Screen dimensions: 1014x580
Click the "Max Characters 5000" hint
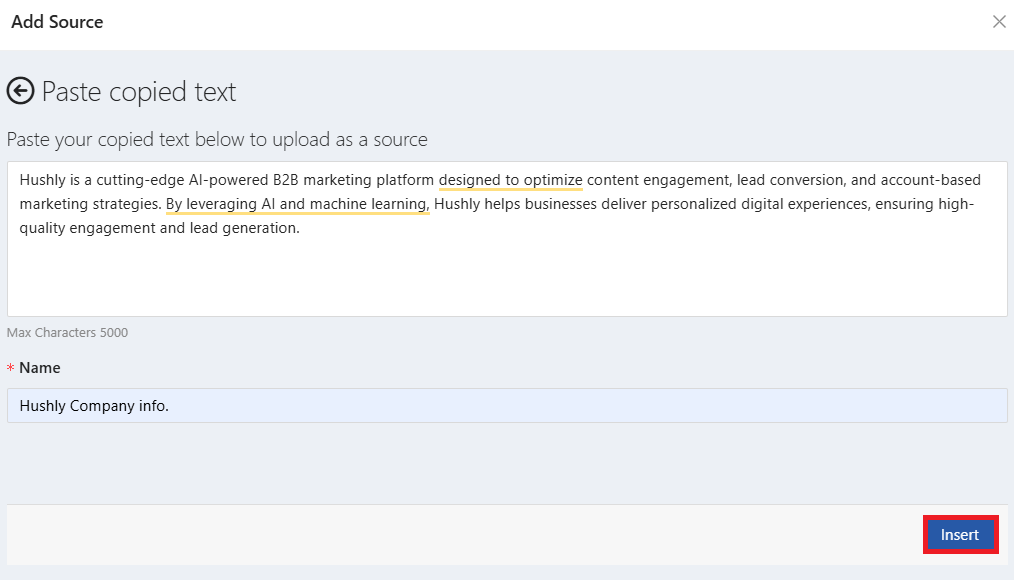[67, 332]
